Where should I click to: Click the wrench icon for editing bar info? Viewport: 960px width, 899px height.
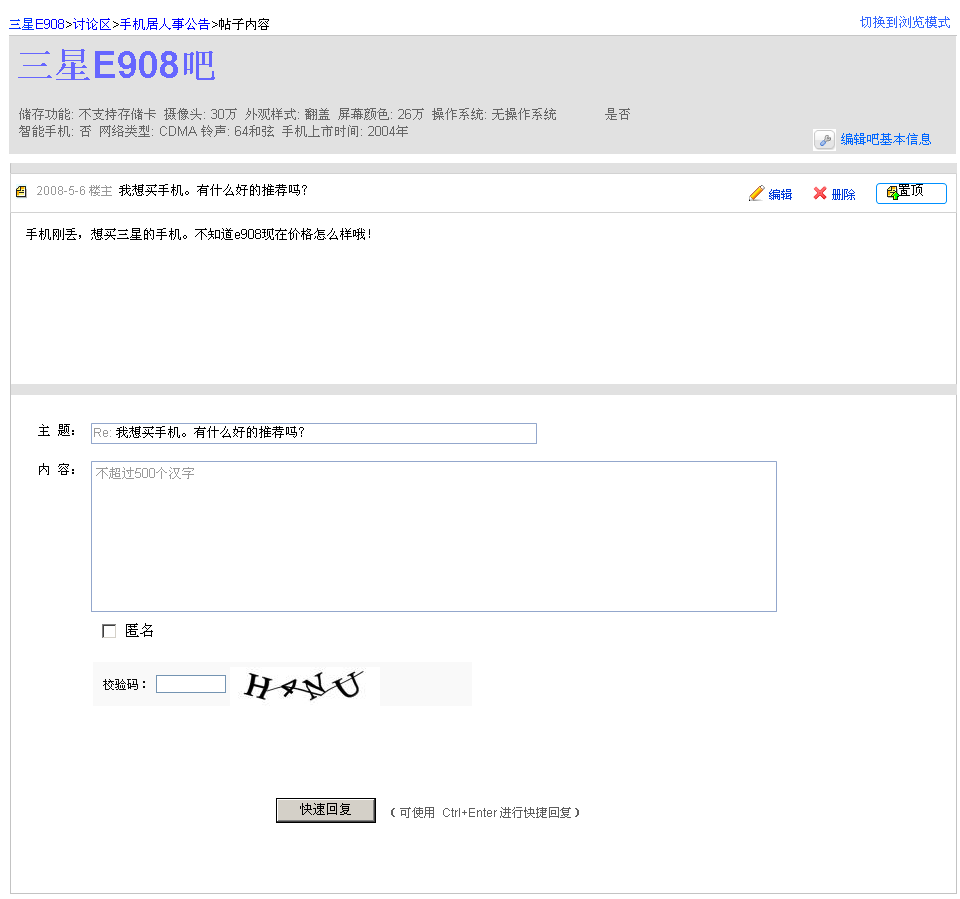point(825,140)
